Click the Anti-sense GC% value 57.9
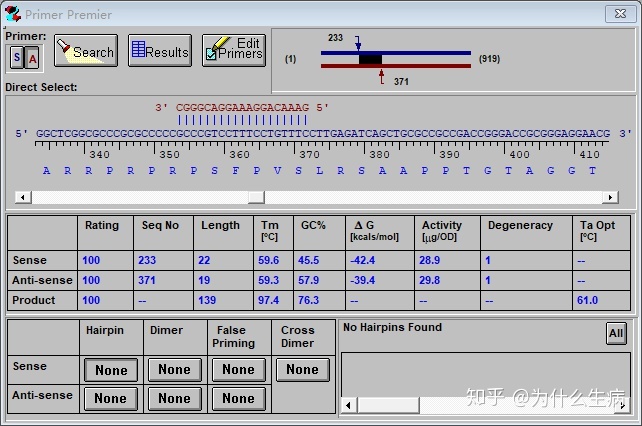The image size is (642, 426). click(x=309, y=280)
